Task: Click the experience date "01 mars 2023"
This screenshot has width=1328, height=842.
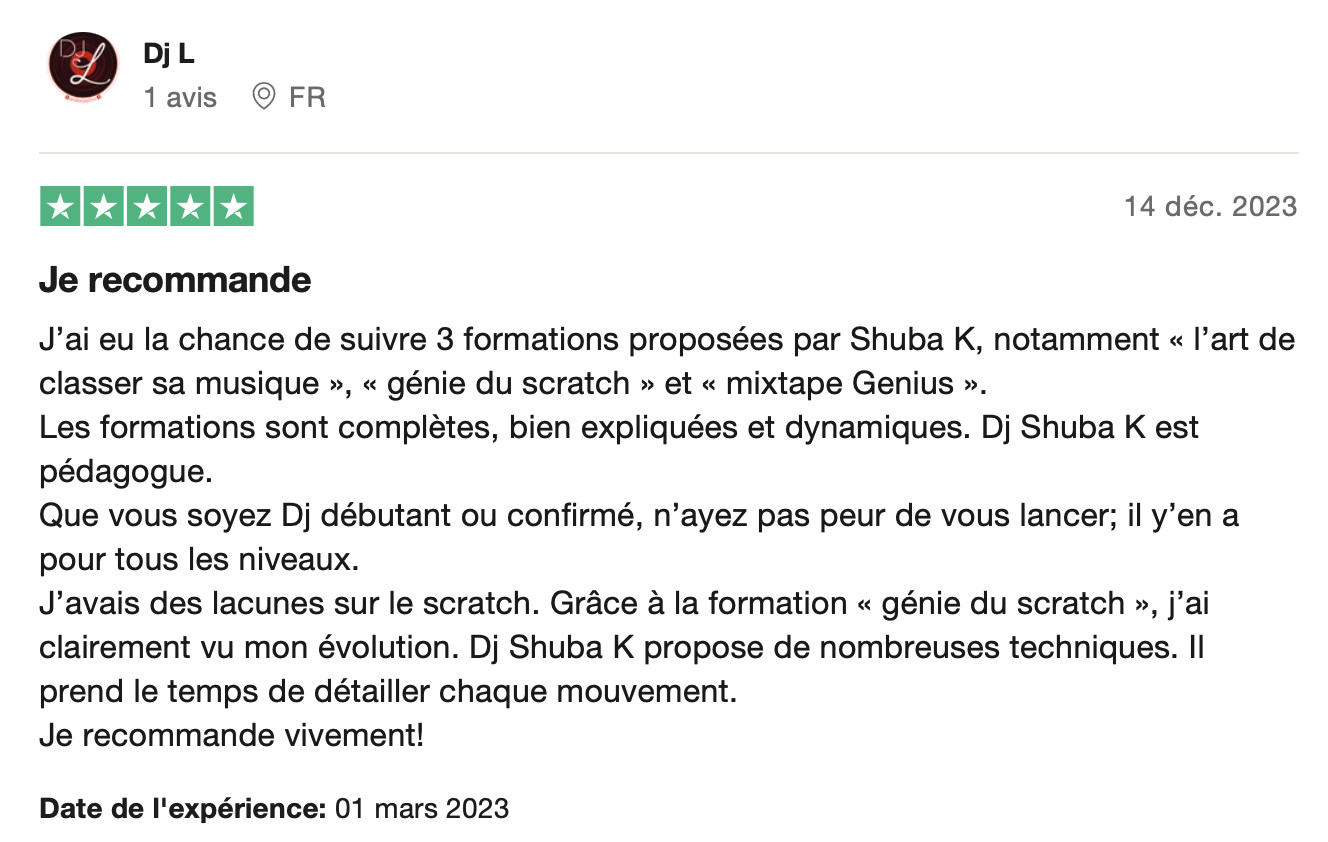Action: coord(421,808)
